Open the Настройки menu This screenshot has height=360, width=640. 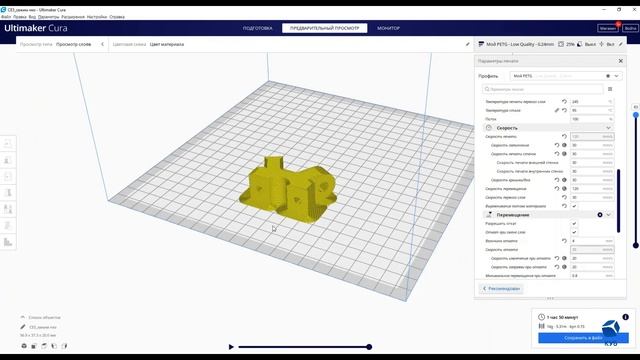pos(97,17)
